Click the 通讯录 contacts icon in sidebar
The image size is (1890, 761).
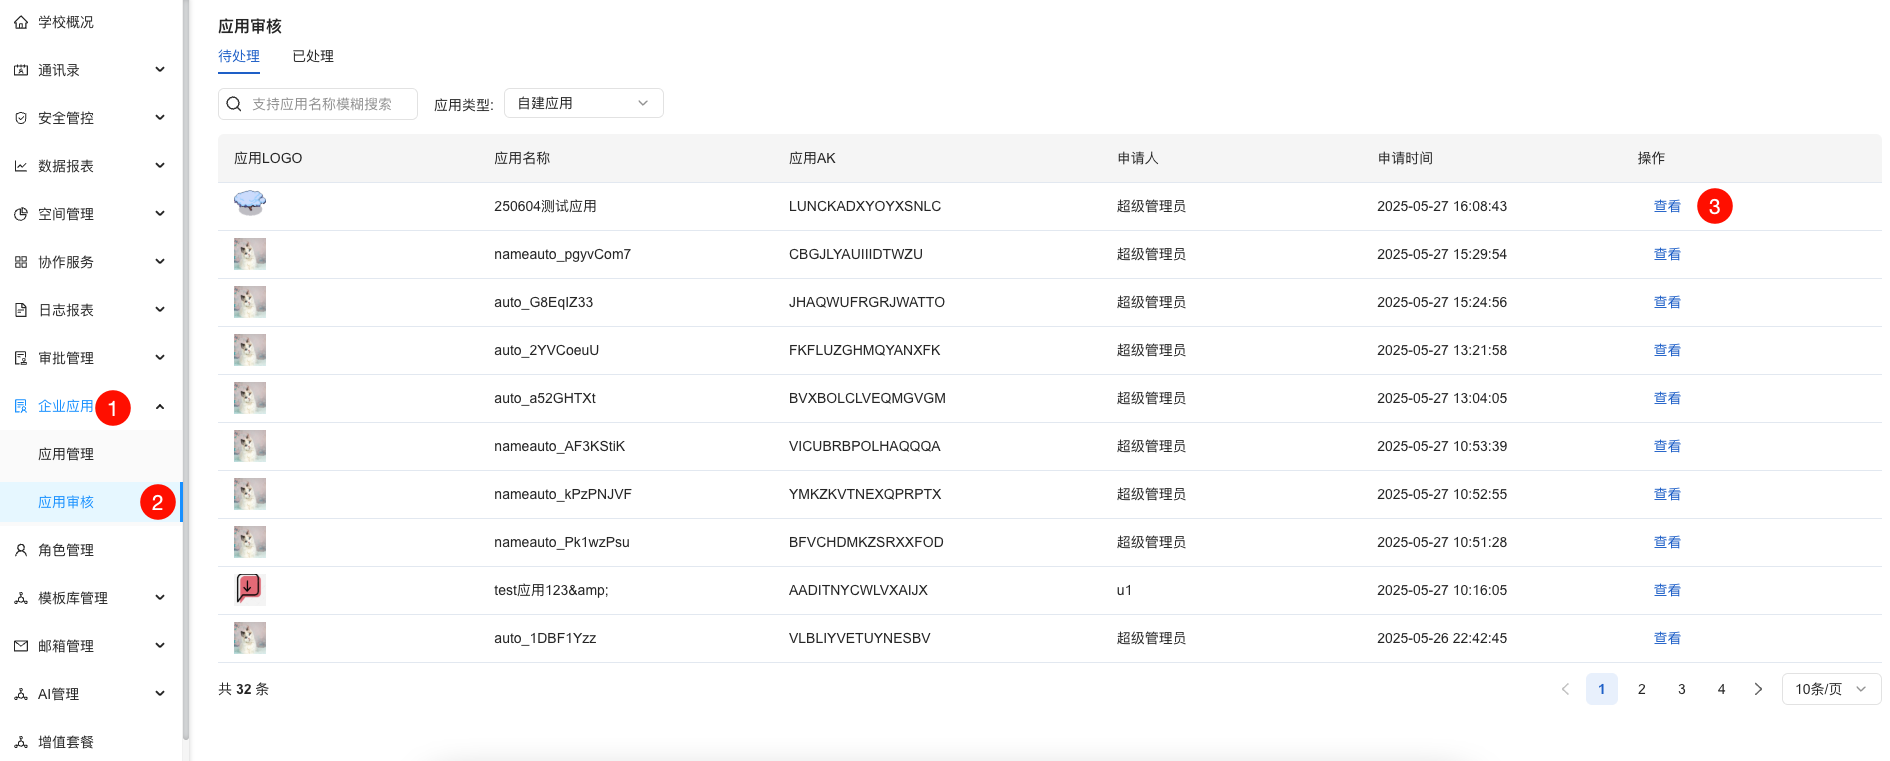coord(21,70)
